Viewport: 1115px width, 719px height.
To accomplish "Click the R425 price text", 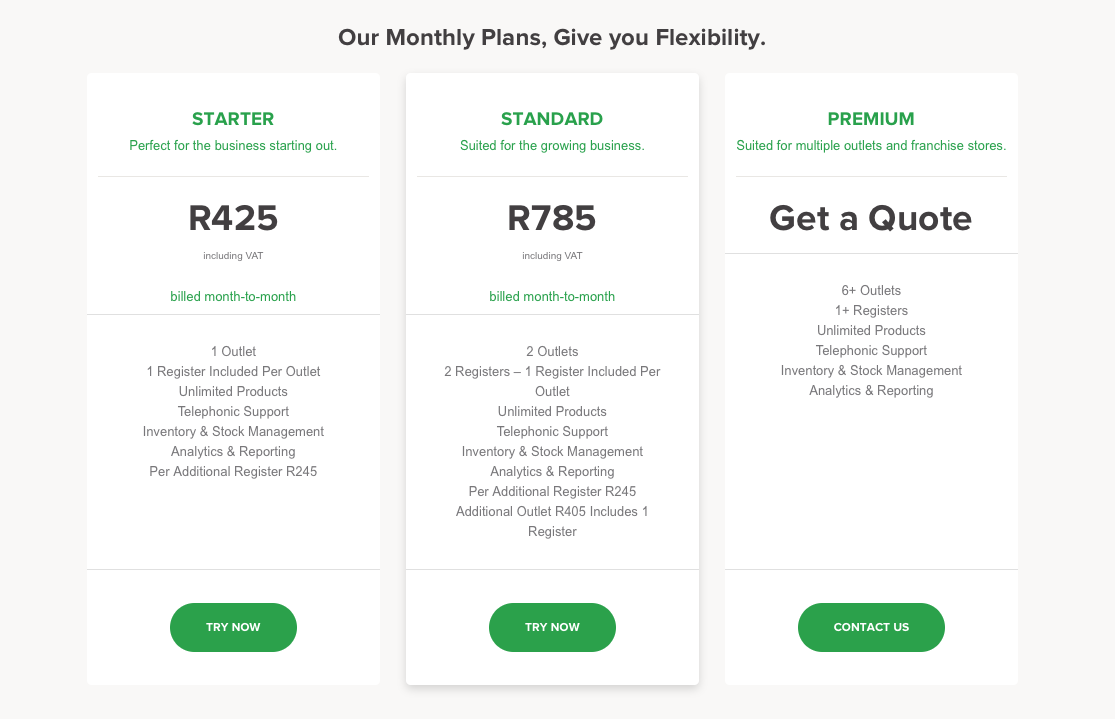I will pyautogui.click(x=233, y=218).
